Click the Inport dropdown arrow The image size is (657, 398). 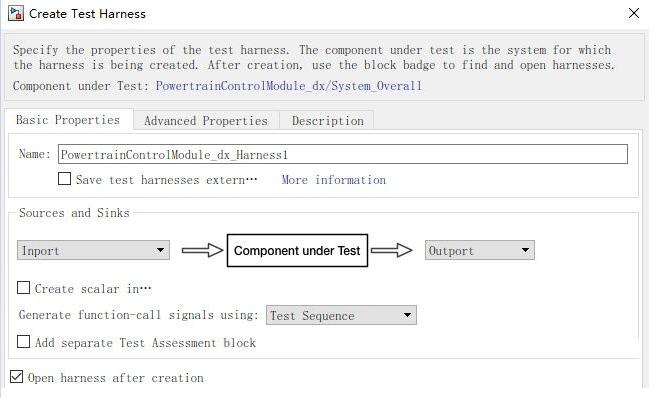(160, 250)
